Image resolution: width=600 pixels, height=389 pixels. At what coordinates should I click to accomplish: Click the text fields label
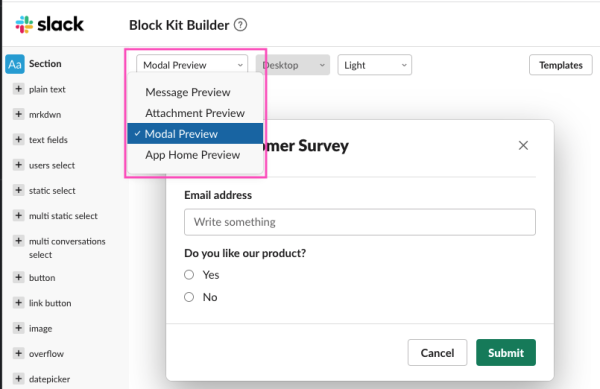click(x=48, y=140)
